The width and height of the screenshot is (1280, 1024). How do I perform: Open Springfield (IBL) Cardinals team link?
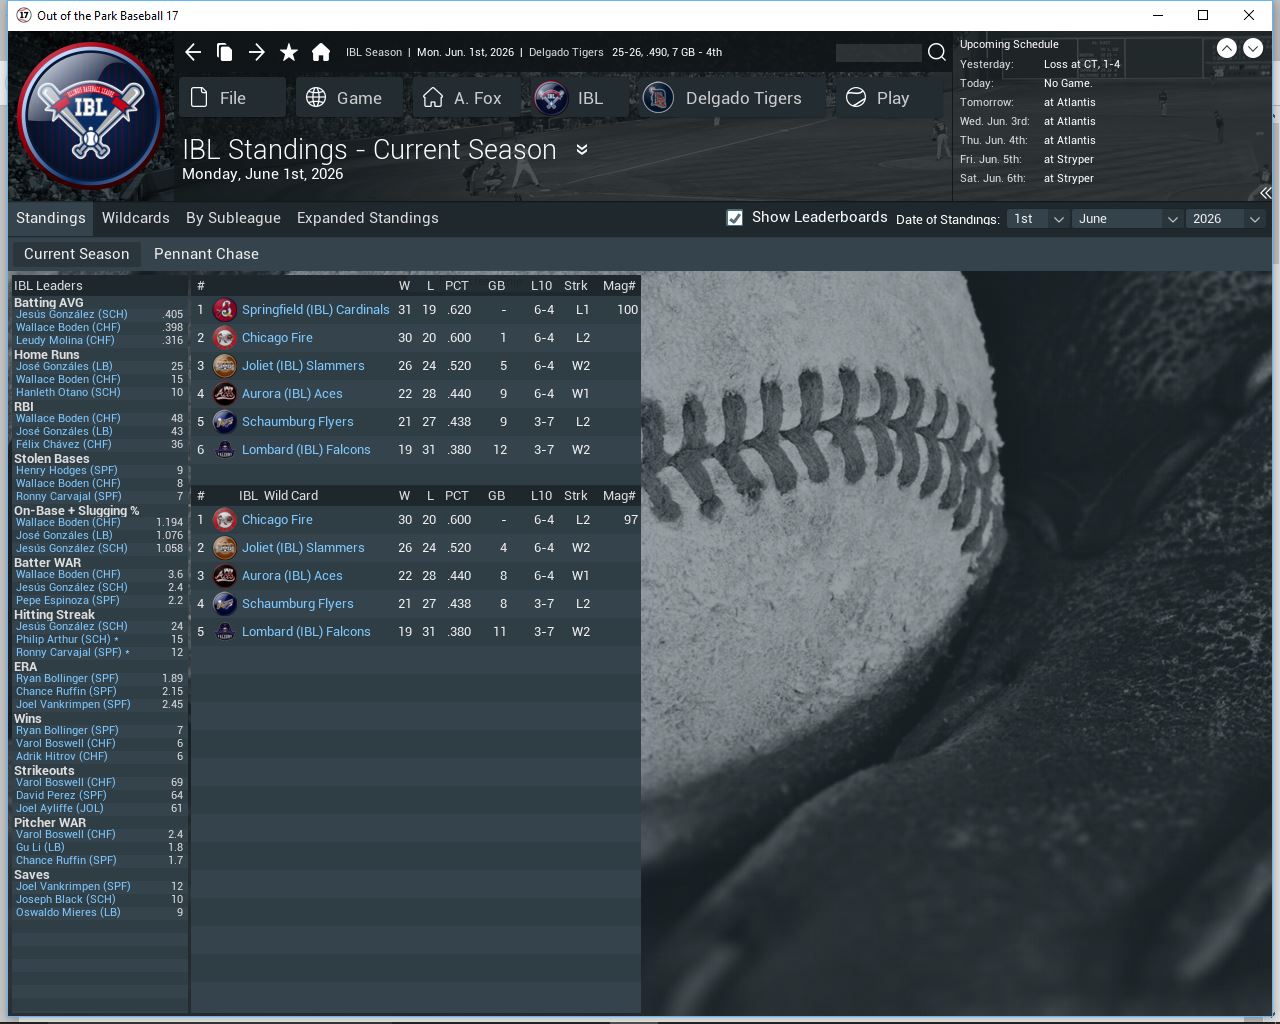coord(316,310)
